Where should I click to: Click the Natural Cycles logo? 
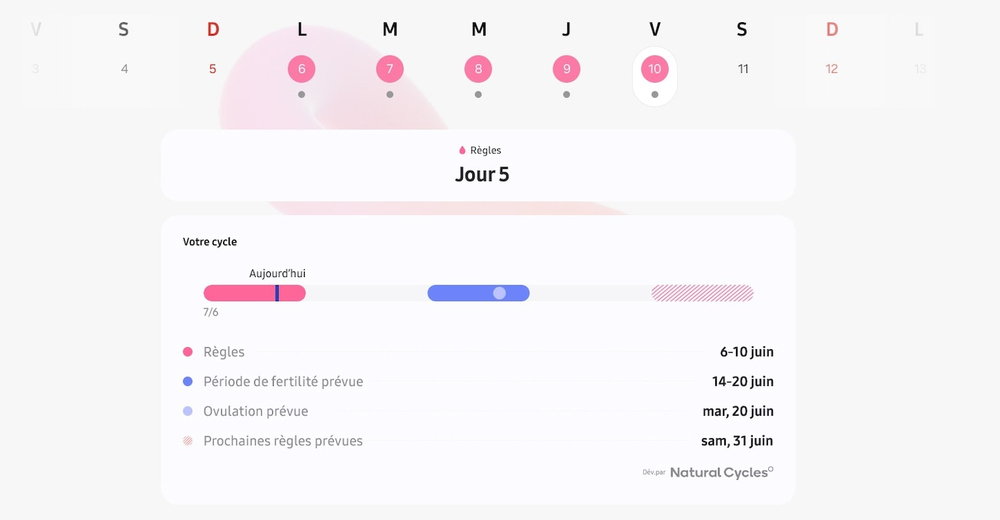[x=721, y=472]
